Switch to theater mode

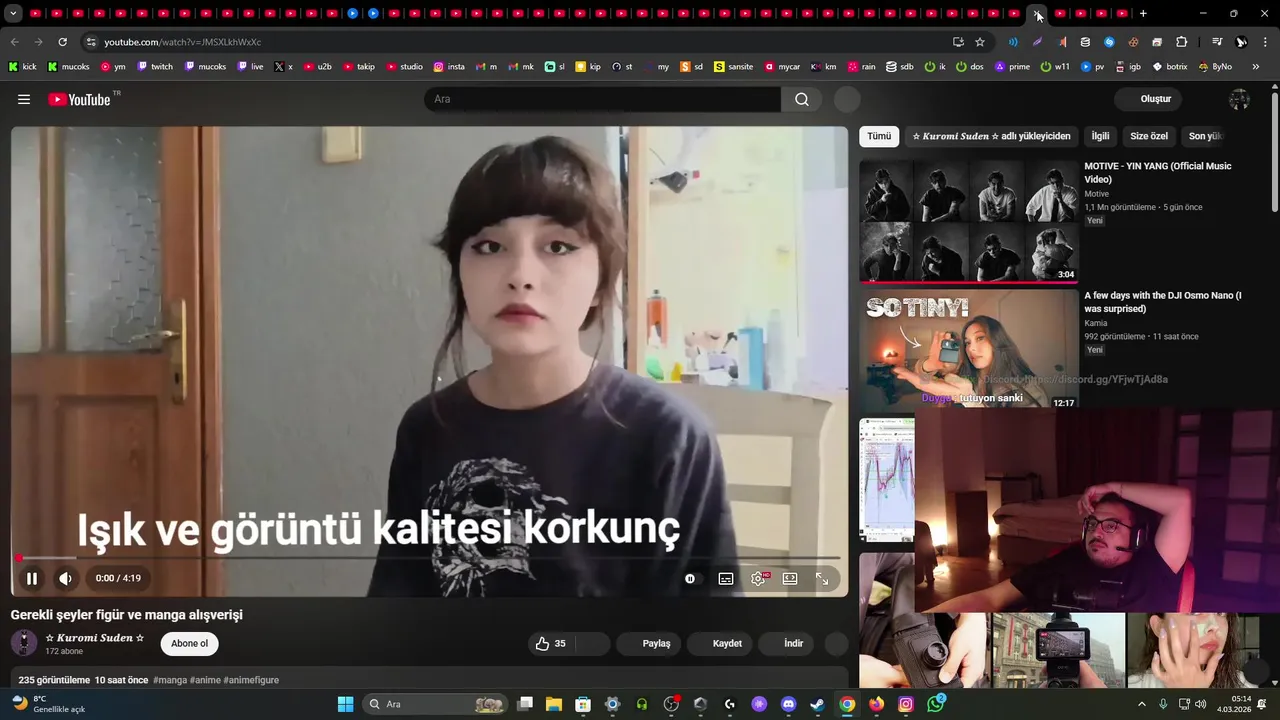point(790,578)
